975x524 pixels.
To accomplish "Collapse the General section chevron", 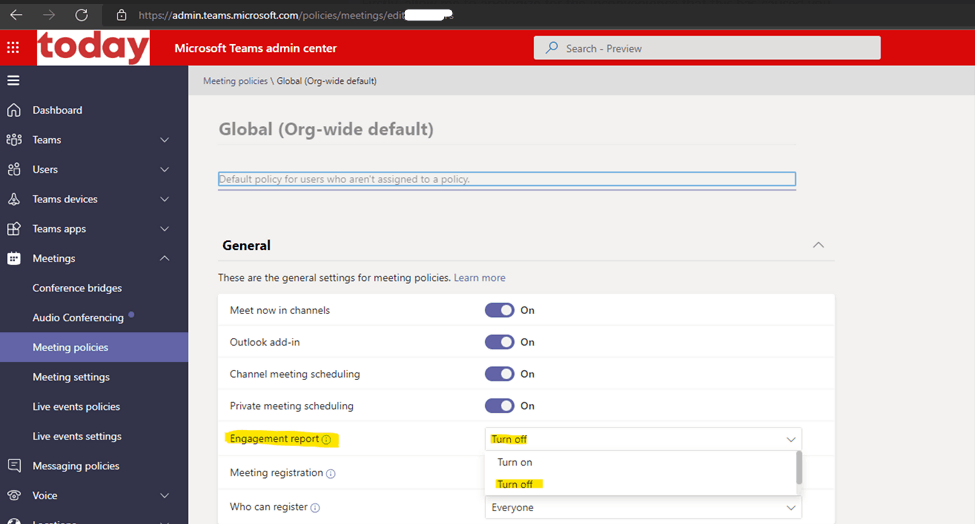I will (x=818, y=245).
